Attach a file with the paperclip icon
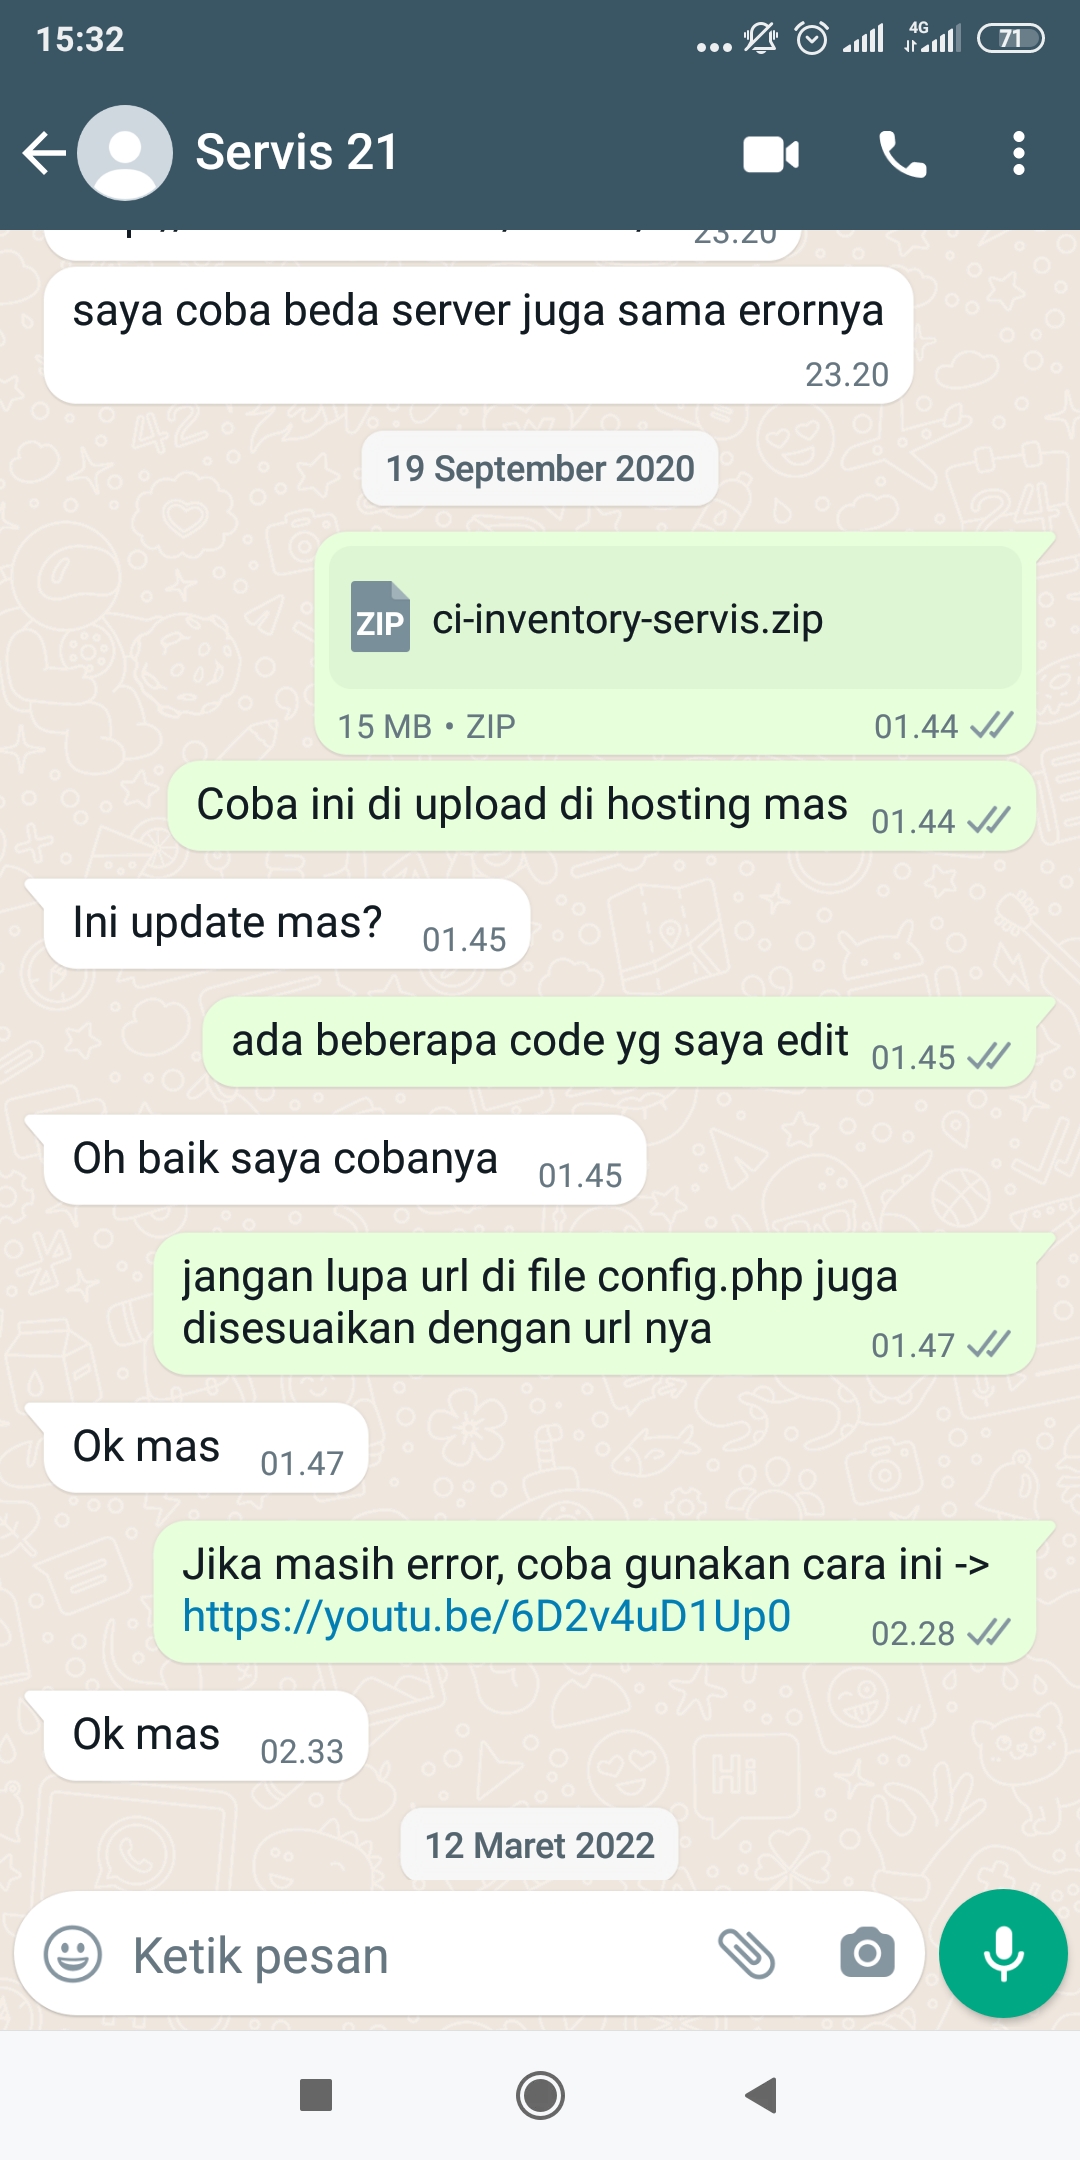This screenshot has height=2160, width=1080. pyautogui.click(x=747, y=1954)
